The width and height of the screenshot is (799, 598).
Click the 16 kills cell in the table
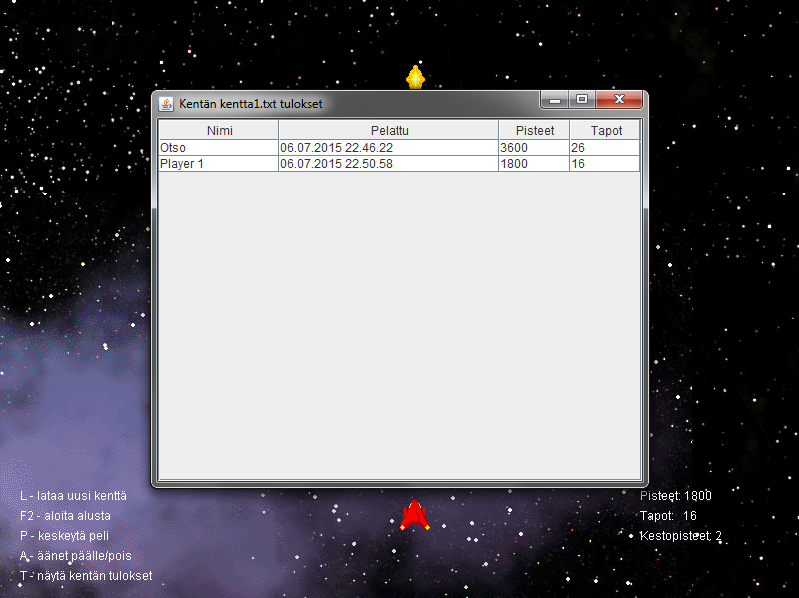point(604,164)
